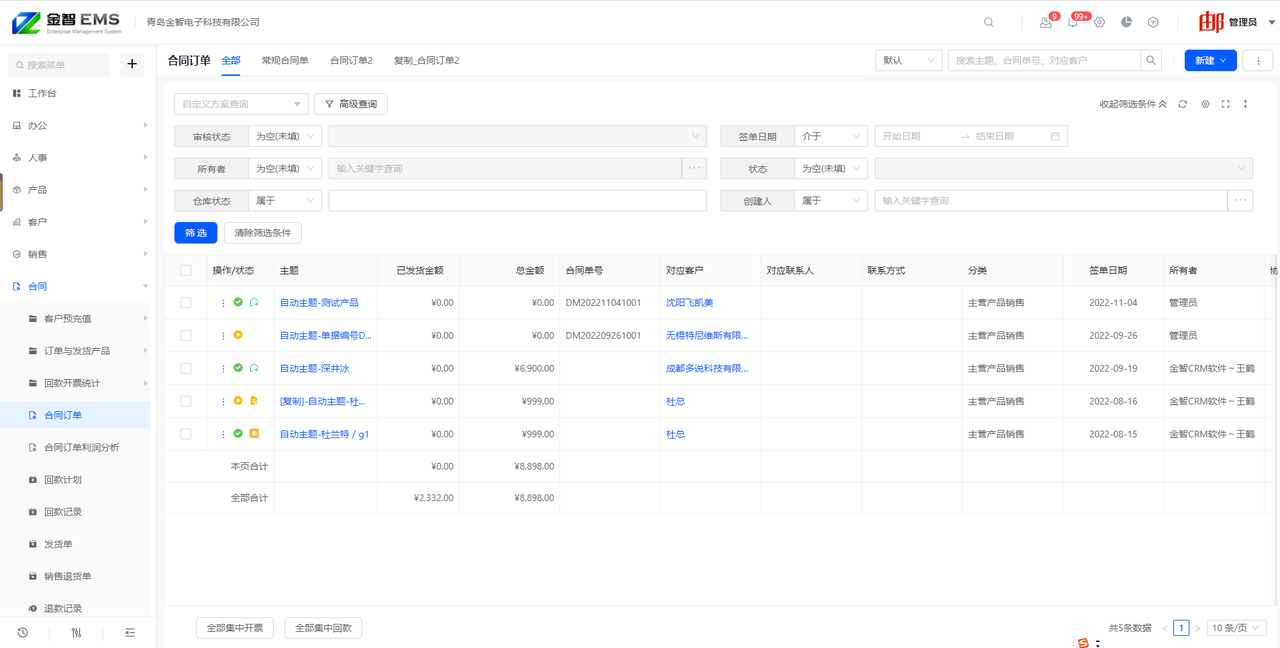Open contract link 自动主题-深井冰
Image resolution: width=1280 pixels, height=648 pixels.
pyautogui.click(x=314, y=368)
